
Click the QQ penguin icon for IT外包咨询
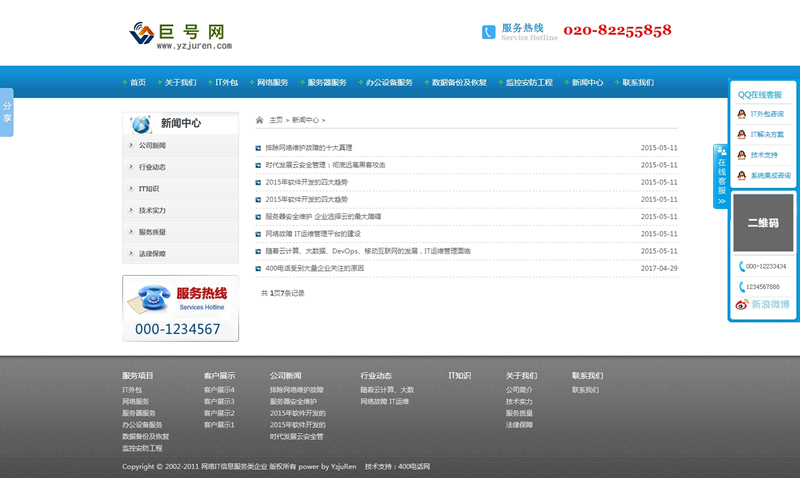(x=741, y=114)
